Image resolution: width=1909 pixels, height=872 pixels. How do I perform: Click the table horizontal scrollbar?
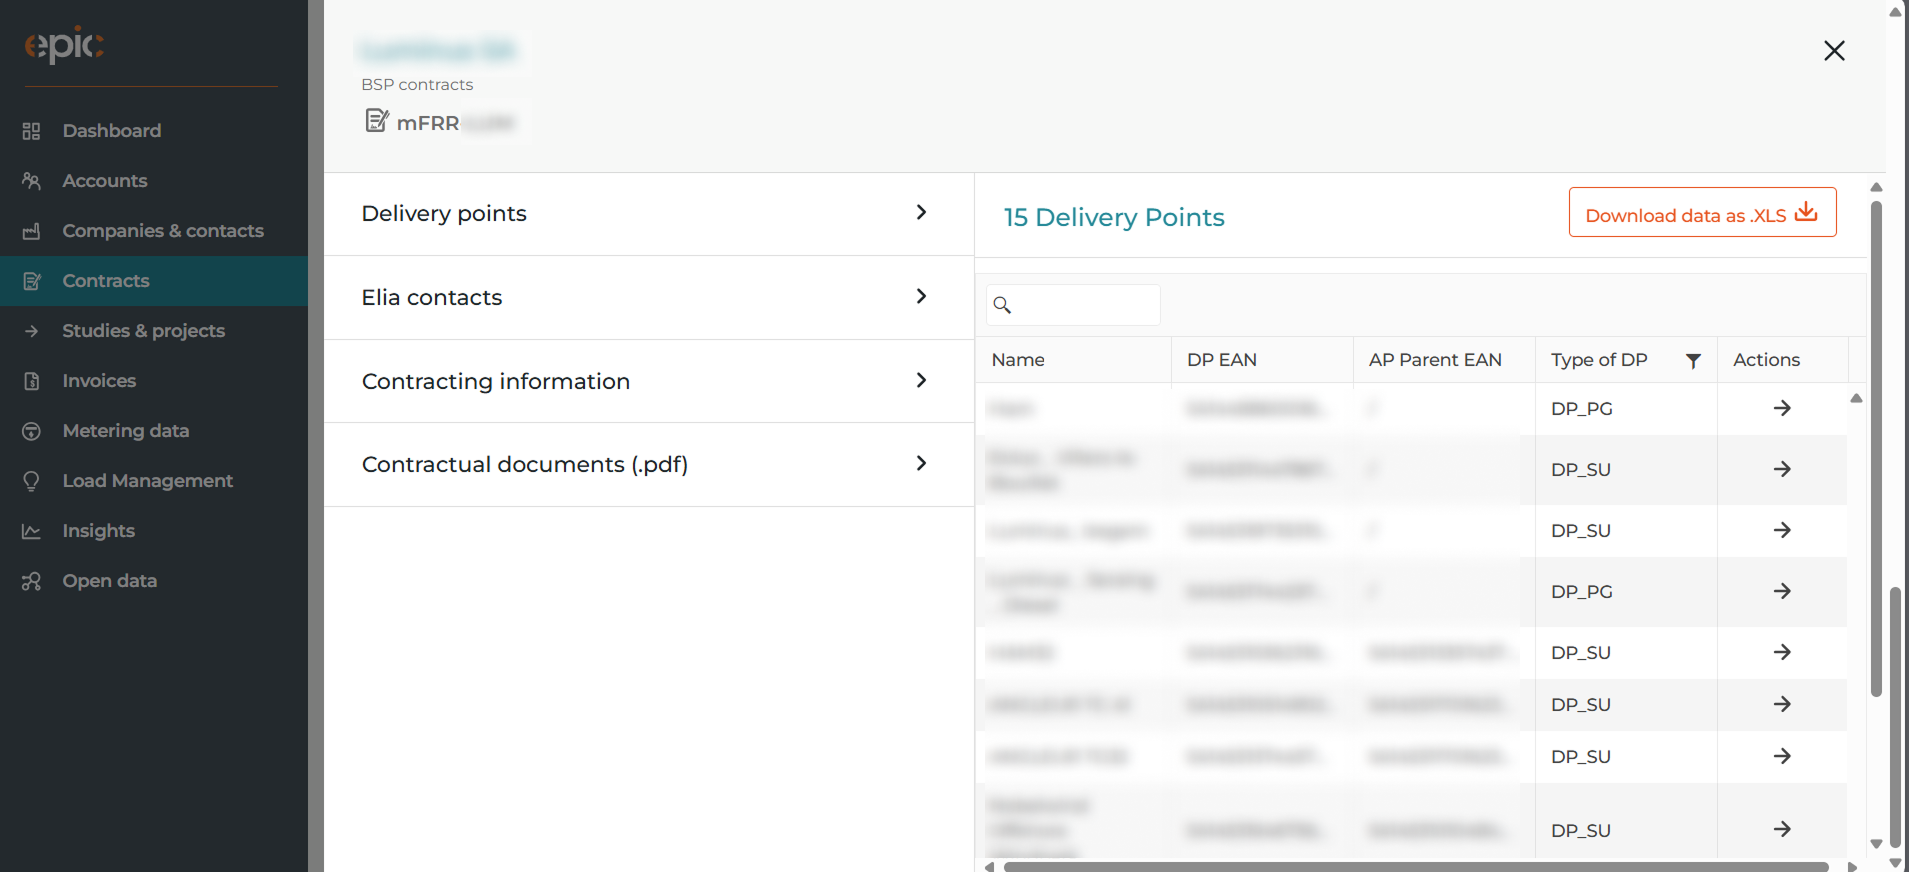pos(1416,866)
